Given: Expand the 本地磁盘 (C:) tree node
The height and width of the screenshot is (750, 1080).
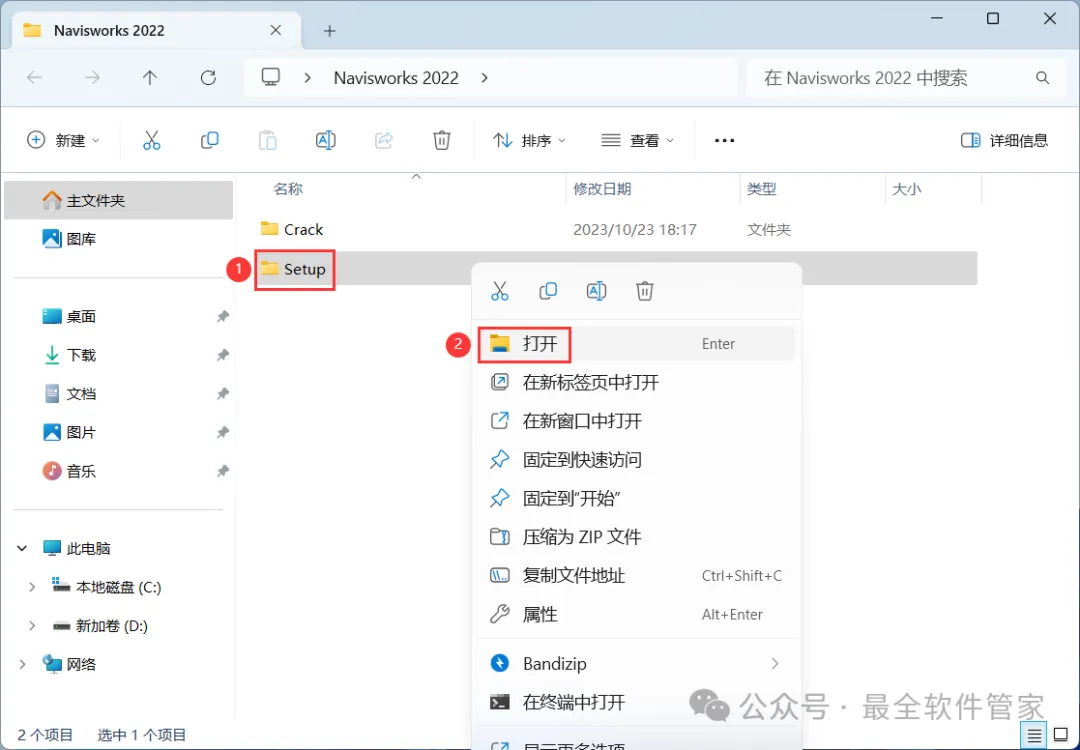Looking at the screenshot, I should (32, 587).
